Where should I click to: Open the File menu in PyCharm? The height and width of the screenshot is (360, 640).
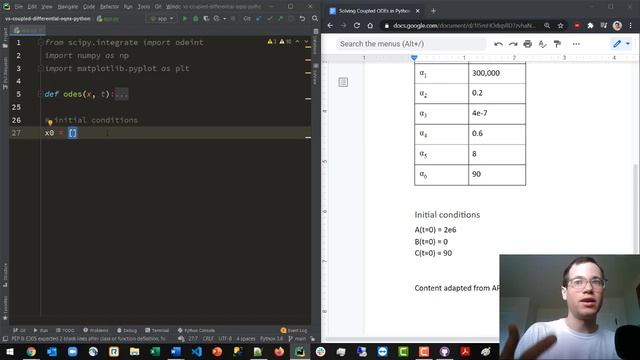click(x=19, y=7)
